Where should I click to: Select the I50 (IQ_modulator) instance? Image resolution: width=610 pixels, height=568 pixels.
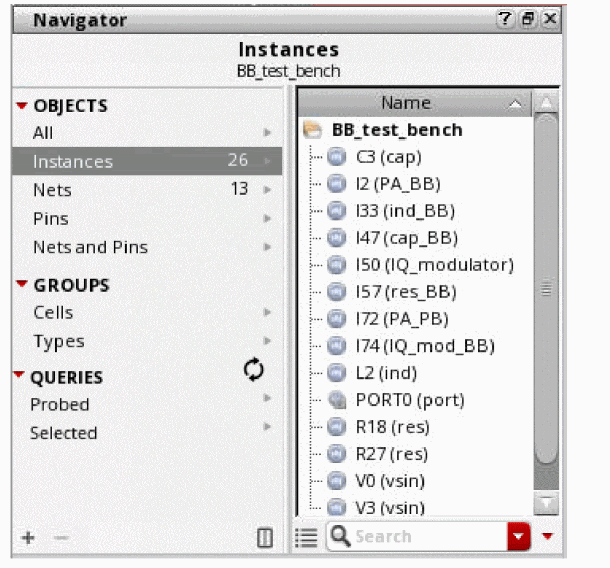click(x=434, y=265)
